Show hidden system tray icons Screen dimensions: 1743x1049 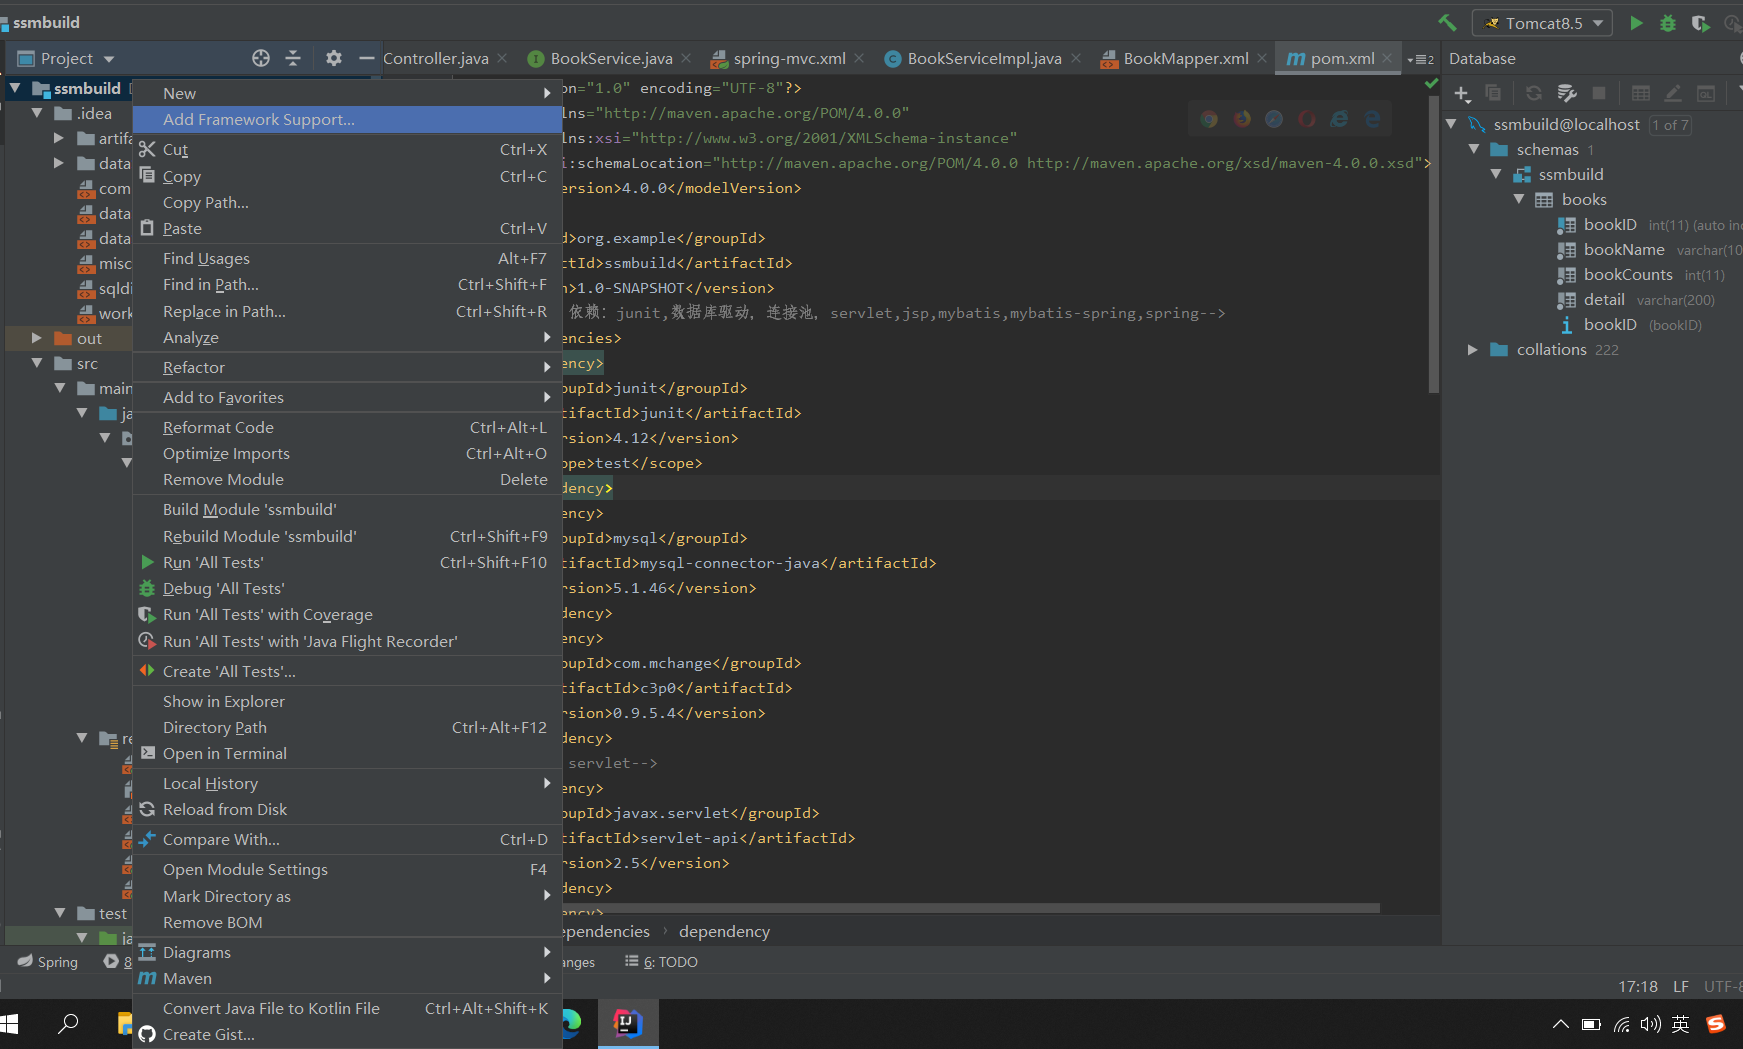coord(1560,1024)
